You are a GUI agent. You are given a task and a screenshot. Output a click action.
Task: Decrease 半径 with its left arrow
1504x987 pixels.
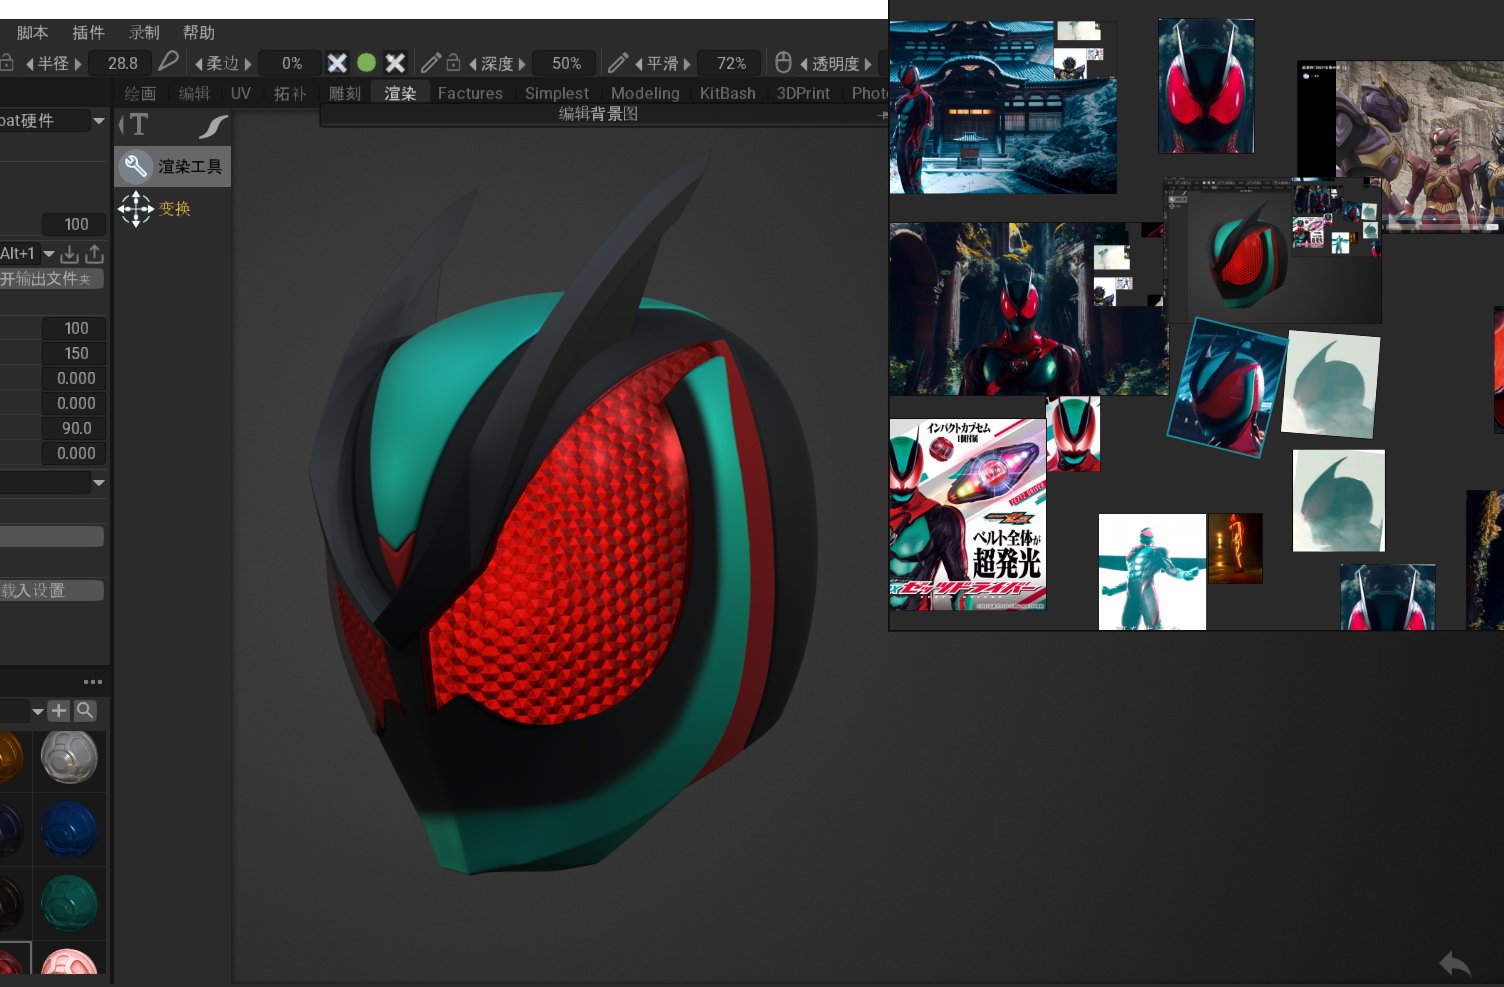tap(29, 64)
